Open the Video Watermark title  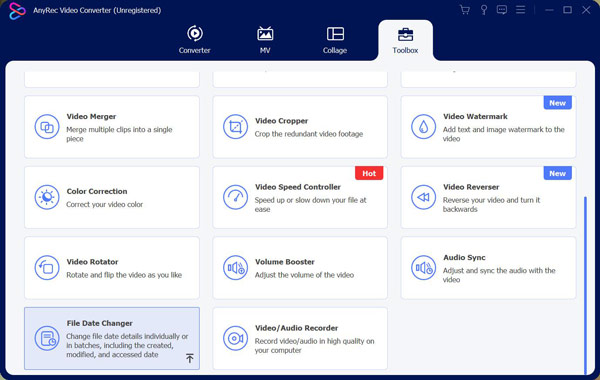[475, 116]
